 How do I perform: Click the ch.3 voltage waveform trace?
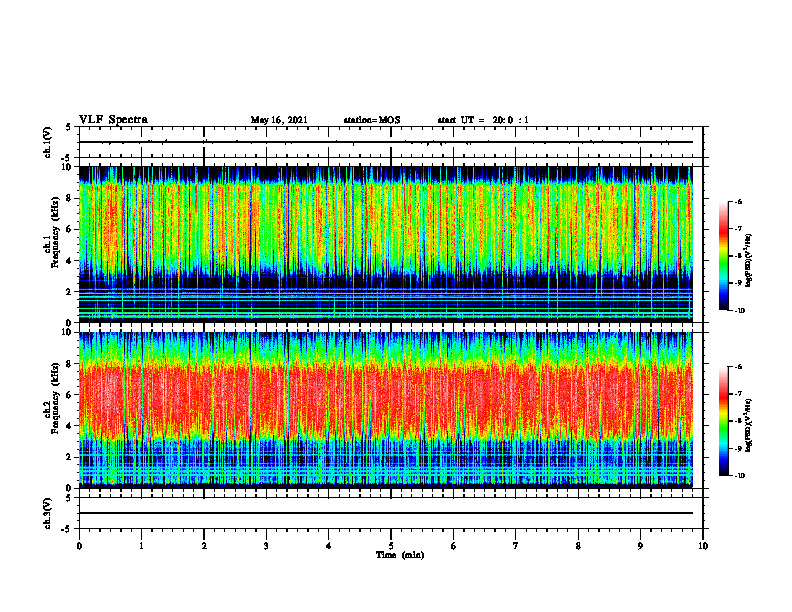pyautogui.click(x=386, y=513)
